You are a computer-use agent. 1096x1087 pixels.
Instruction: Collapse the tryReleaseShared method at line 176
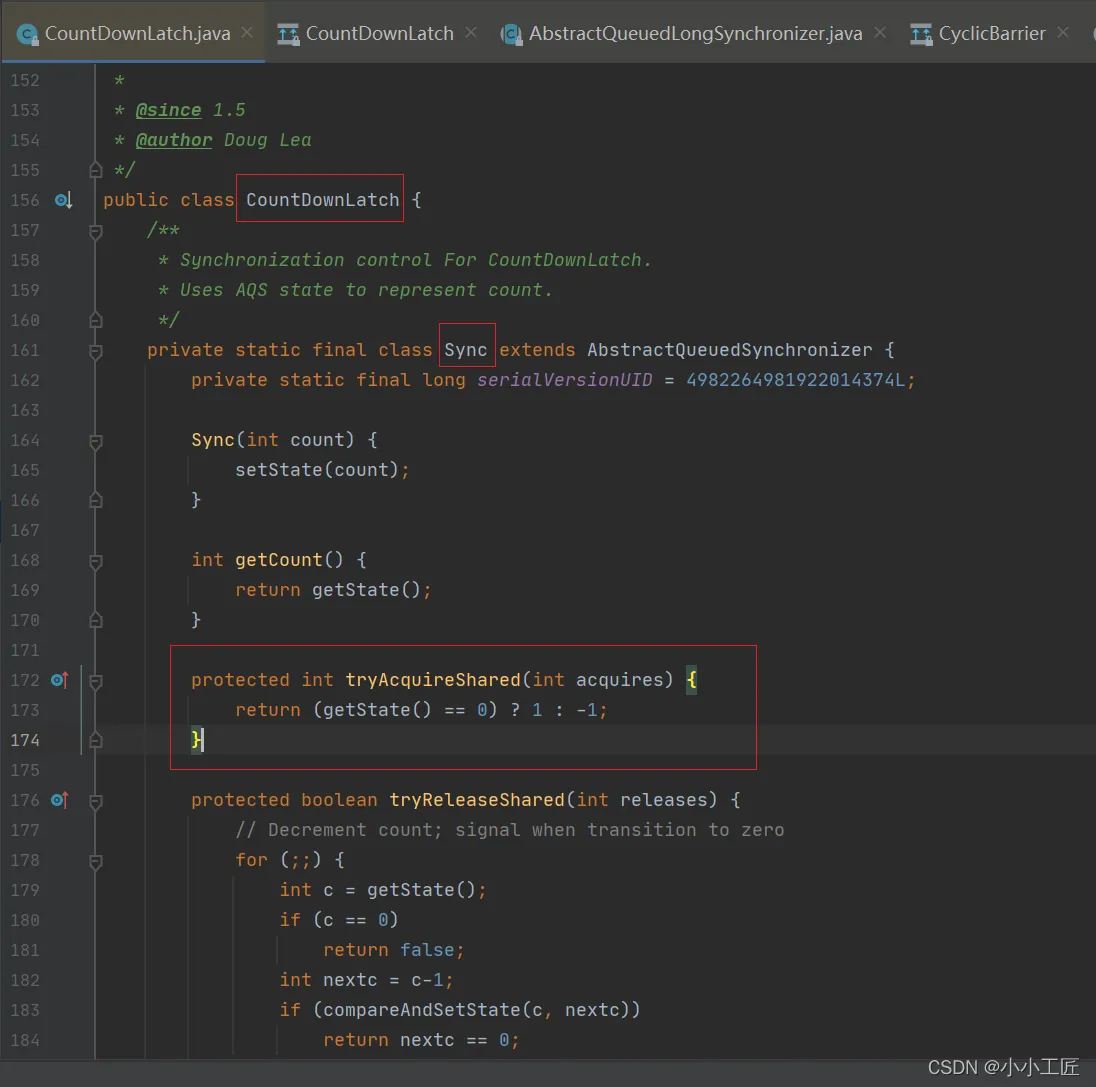pyautogui.click(x=96, y=801)
